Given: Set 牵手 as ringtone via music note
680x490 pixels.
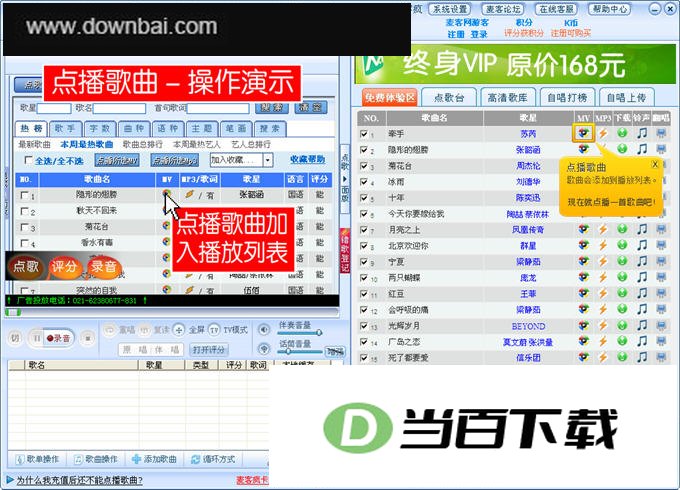Looking at the screenshot, I should [x=642, y=133].
